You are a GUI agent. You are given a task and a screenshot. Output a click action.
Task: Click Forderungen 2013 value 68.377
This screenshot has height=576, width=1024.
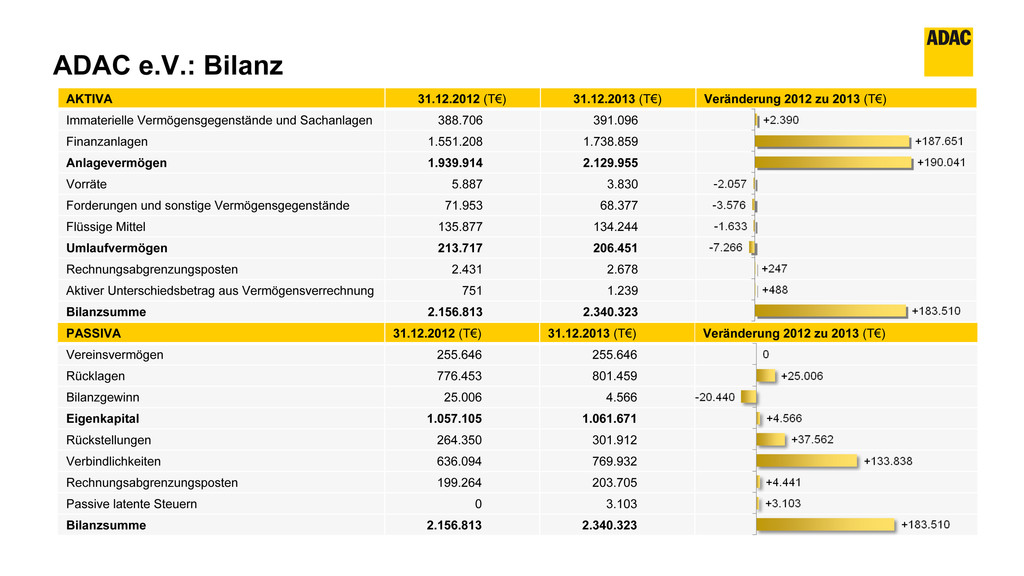pos(619,206)
